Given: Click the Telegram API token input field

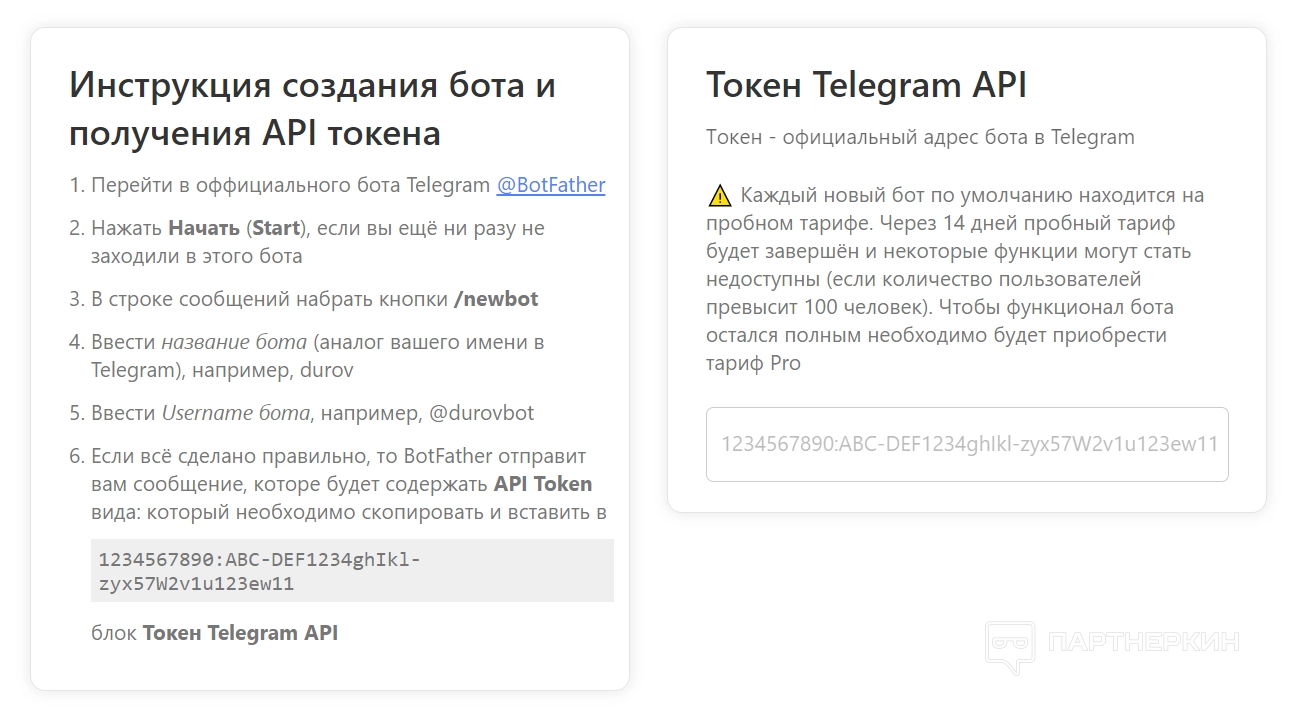Looking at the screenshot, I should [966, 444].
